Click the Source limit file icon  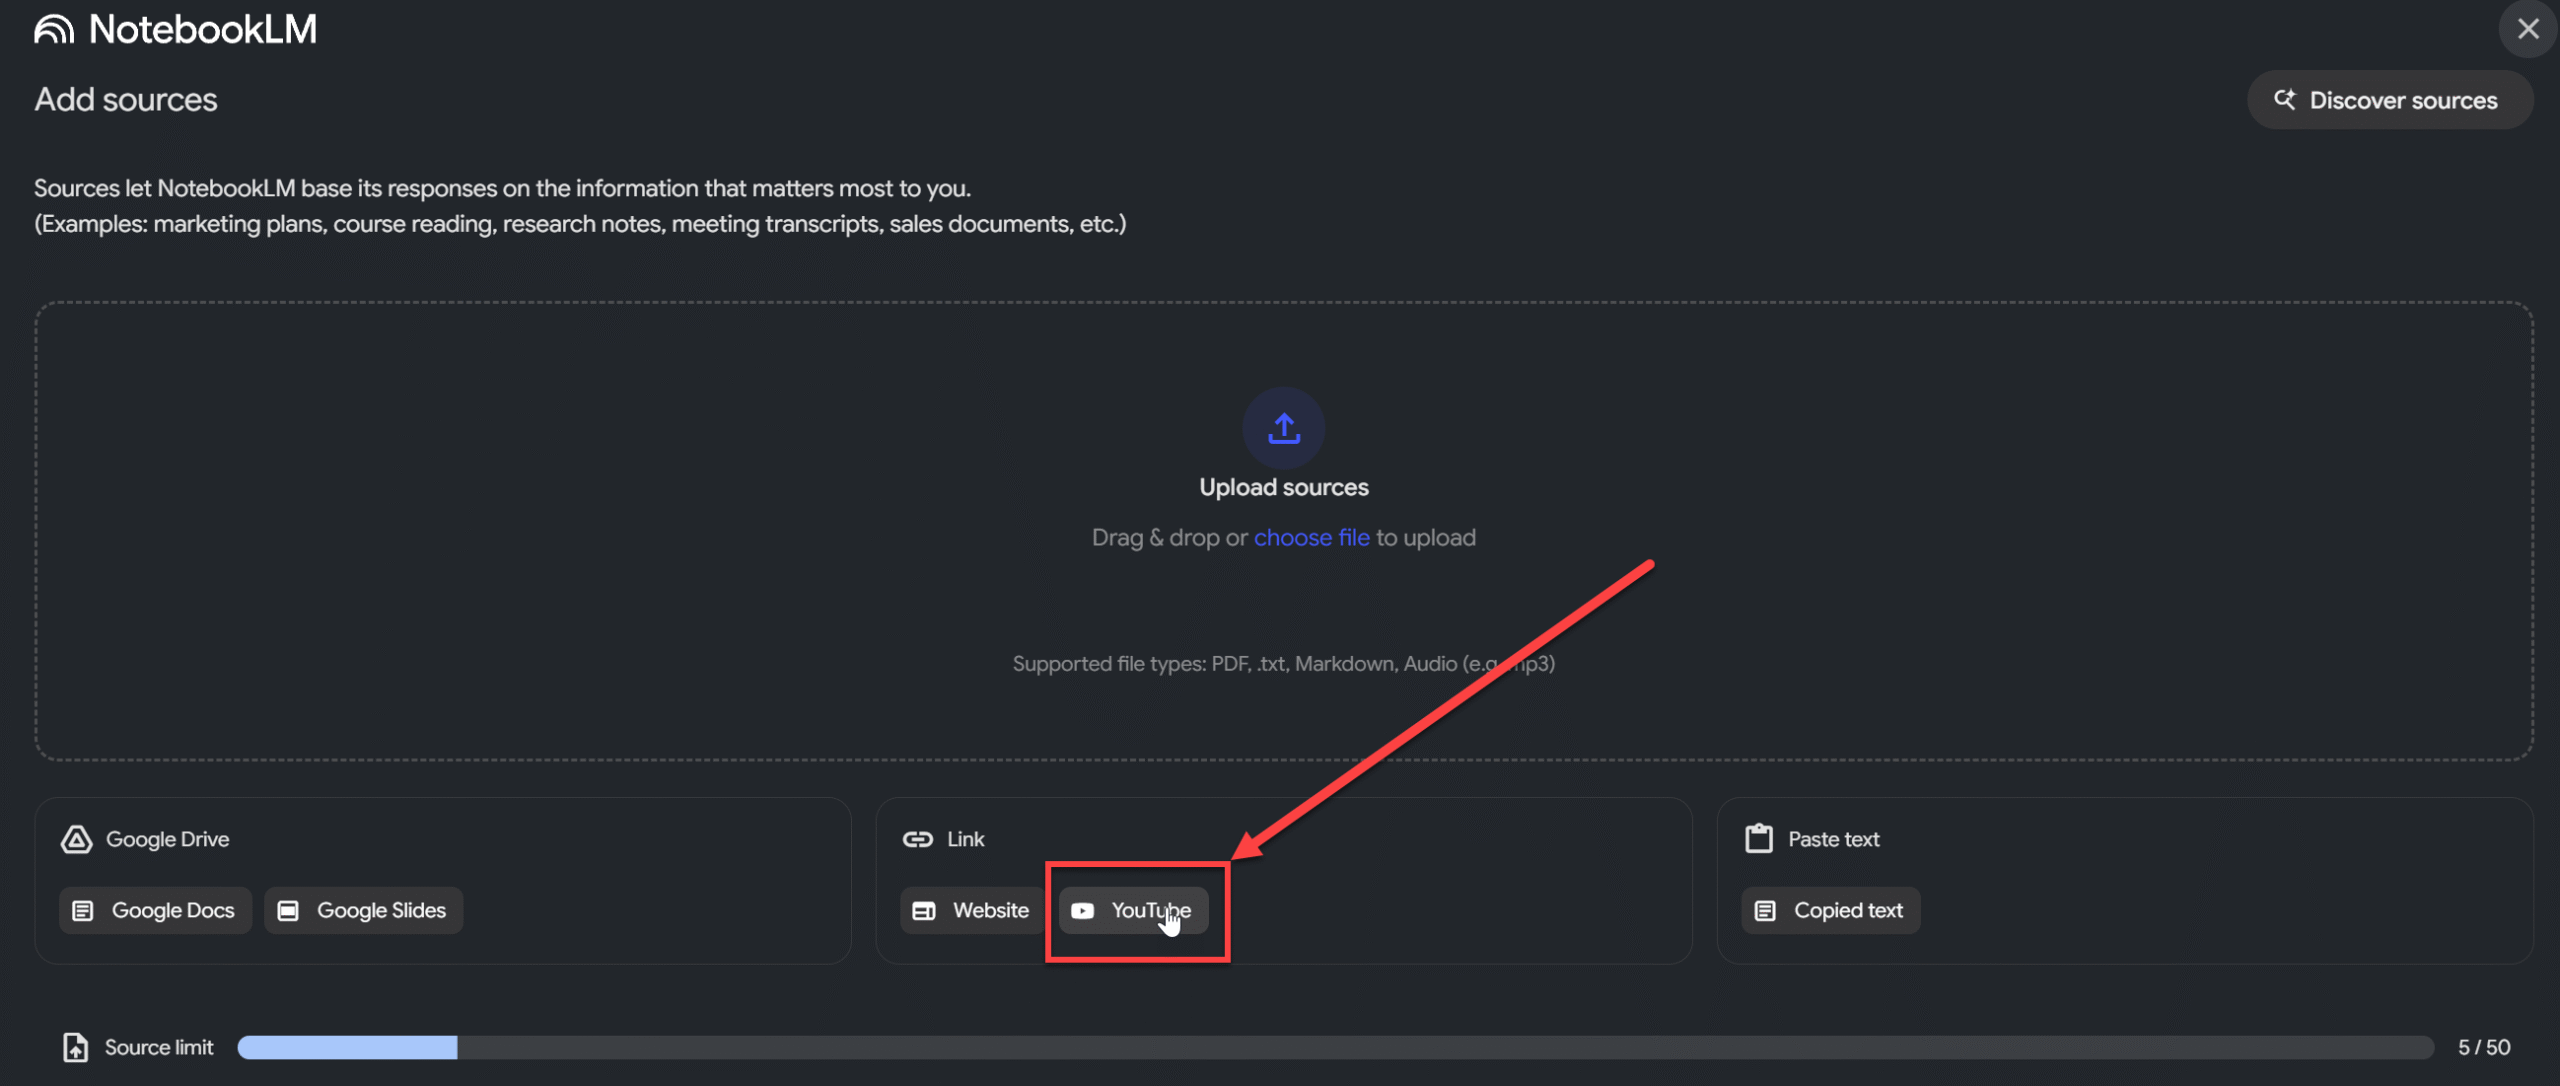coord(75,1047)
